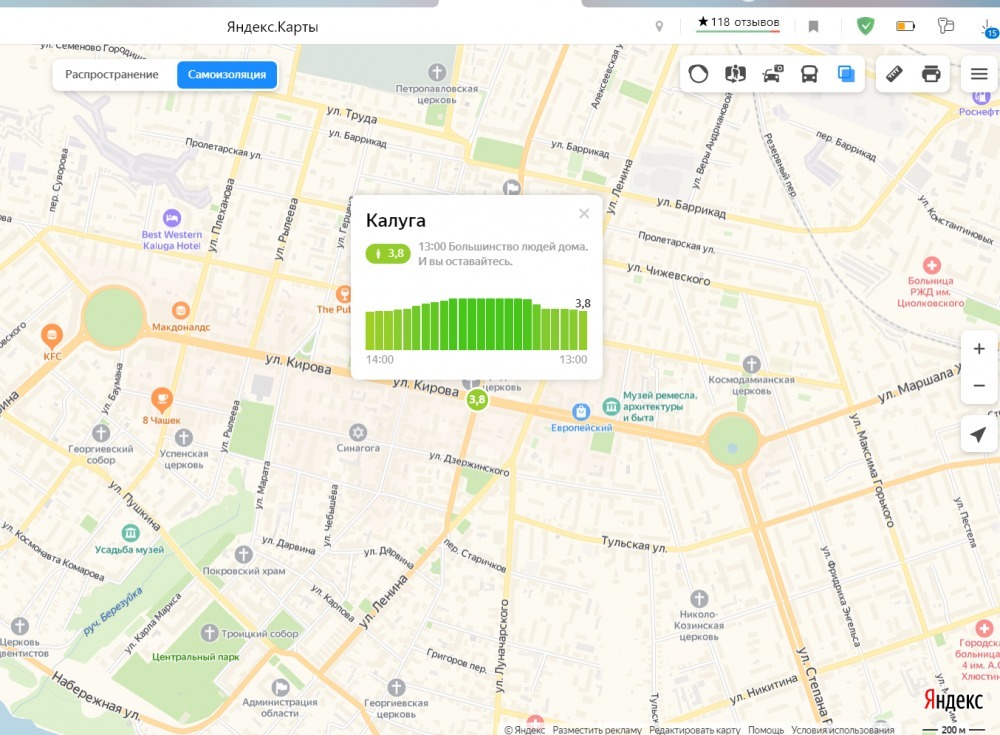Open Условия использования link
The image size is (1000, 735).
pyautogui.click(x=842, y=730)
